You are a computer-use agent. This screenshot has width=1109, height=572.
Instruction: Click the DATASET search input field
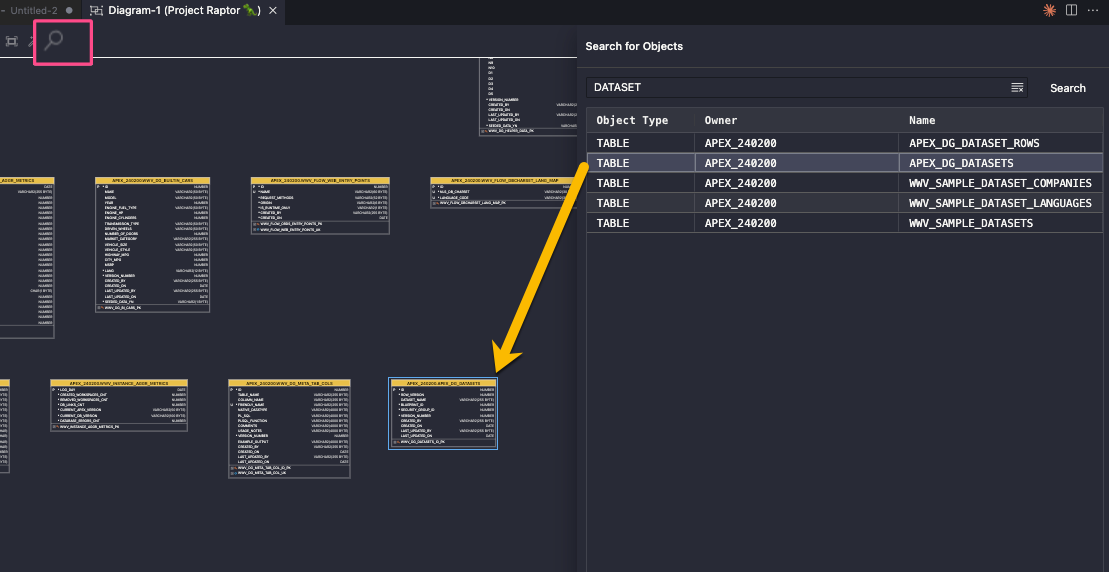[795, 88]
